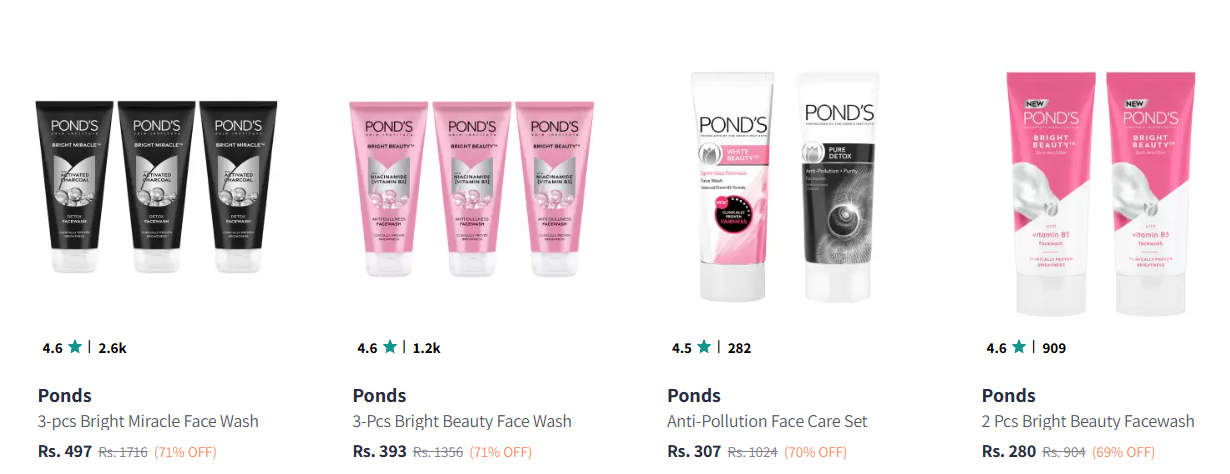The image size is (1230, 474).
Task: Click the star icon beside 909 rating
Action: (x=1019, y=348)
